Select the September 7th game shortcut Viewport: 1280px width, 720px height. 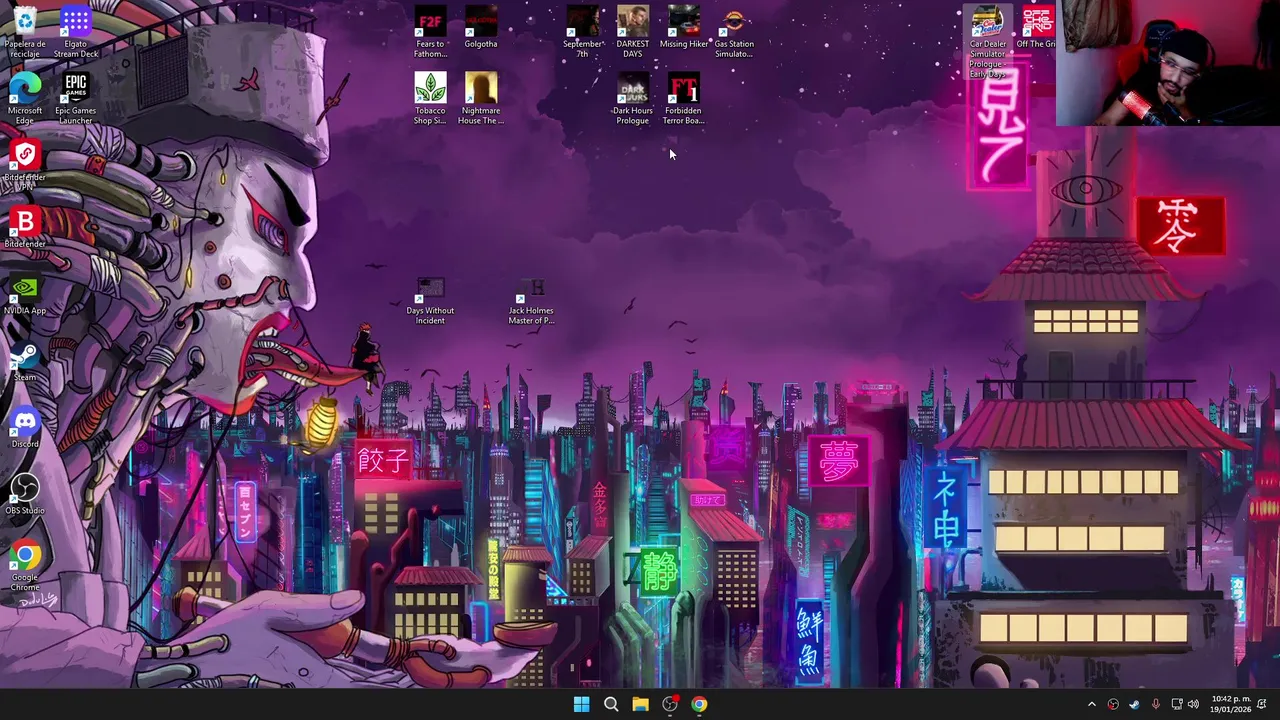(583, 32)
